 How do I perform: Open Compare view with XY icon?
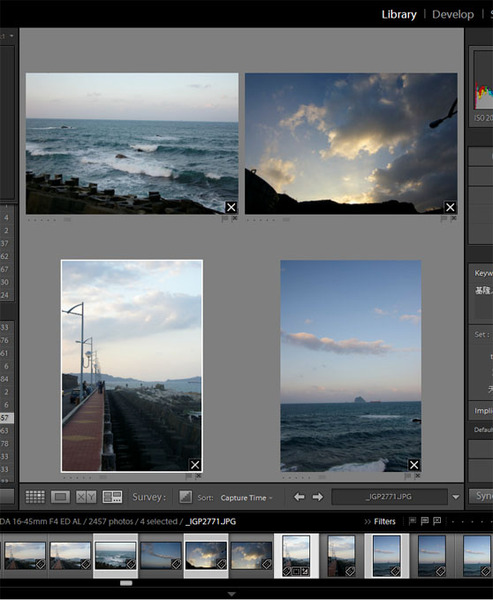tap(86, 497)
